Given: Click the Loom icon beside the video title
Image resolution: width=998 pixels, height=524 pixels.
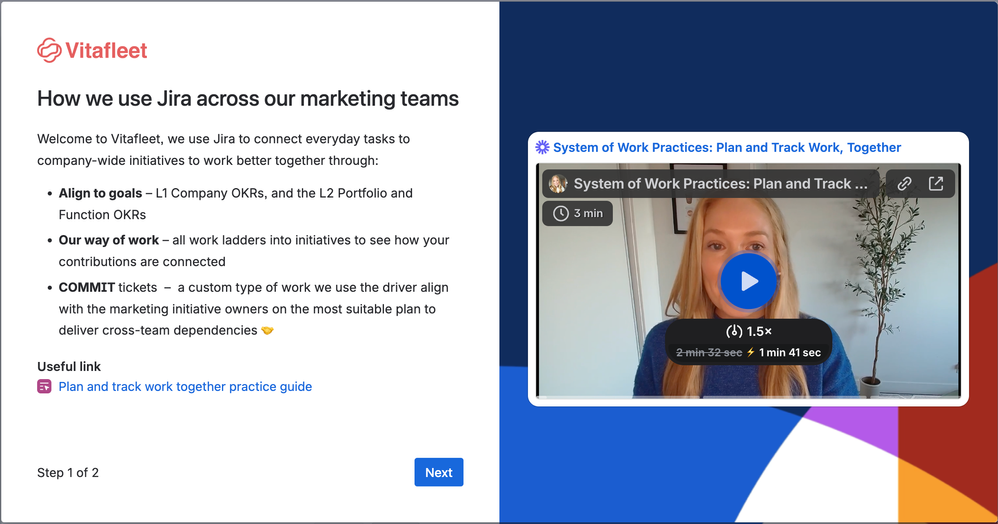Looking at the screenshot, I should pyautogui.click(x=542, y=147).
